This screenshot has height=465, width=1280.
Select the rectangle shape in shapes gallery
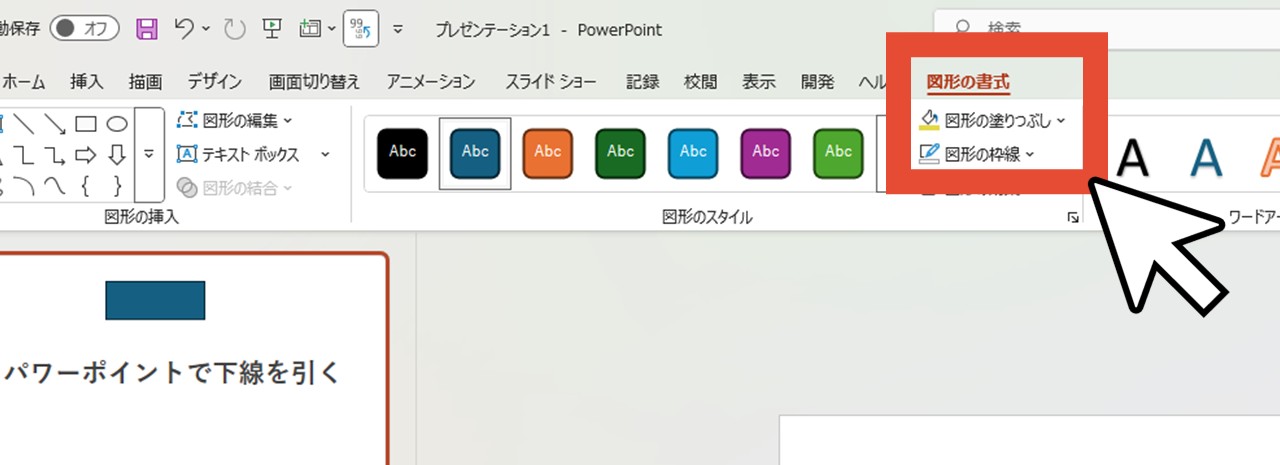coord(86,124)
